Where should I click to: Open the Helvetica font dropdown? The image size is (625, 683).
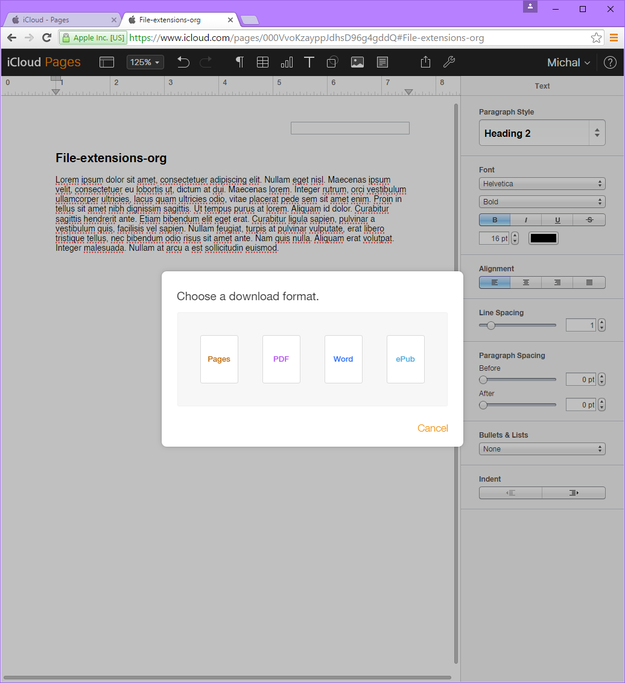(542, 183)
